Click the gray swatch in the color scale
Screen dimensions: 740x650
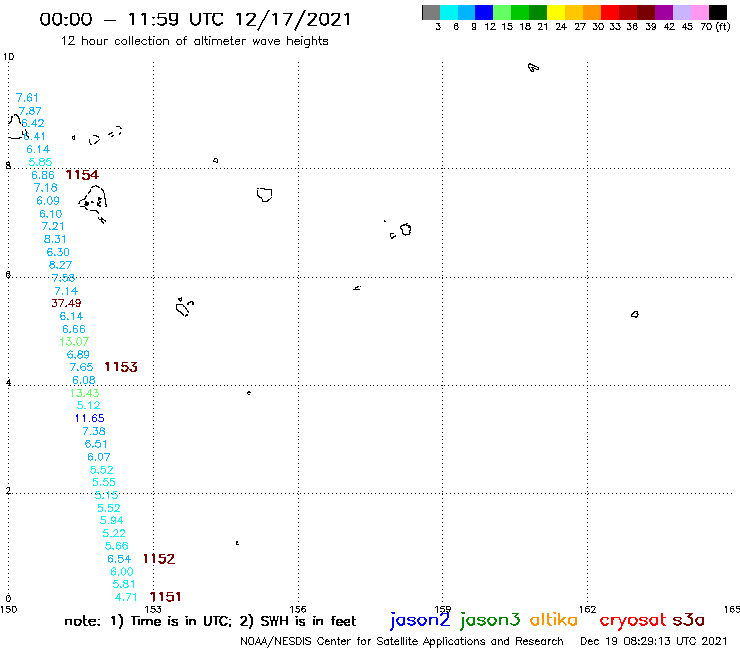click(x=431, y=12)
